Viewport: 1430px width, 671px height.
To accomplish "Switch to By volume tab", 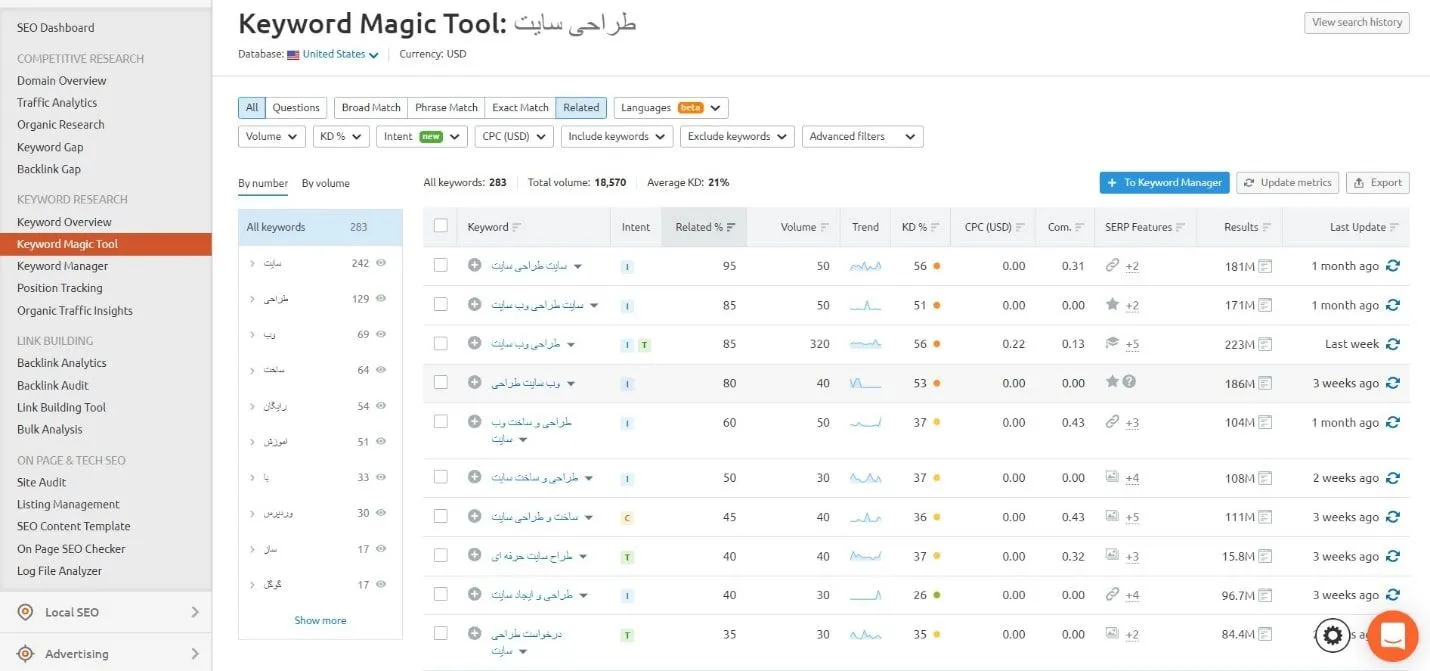I will 326,183.
